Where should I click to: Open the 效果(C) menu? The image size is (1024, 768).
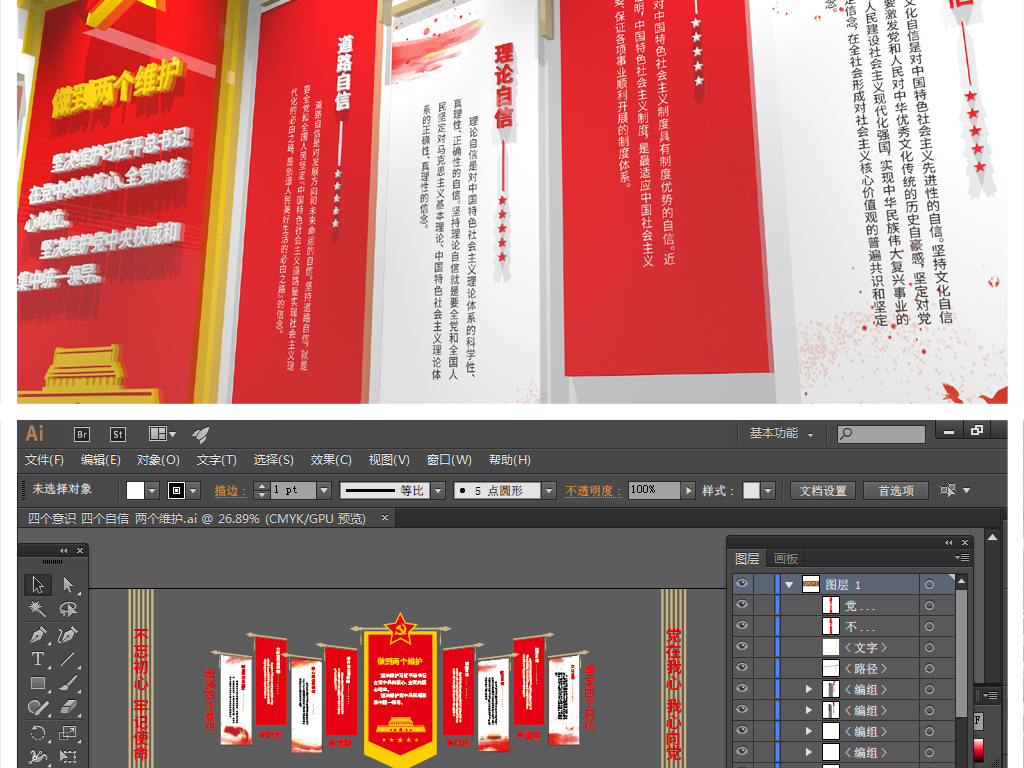click(331, 460)
